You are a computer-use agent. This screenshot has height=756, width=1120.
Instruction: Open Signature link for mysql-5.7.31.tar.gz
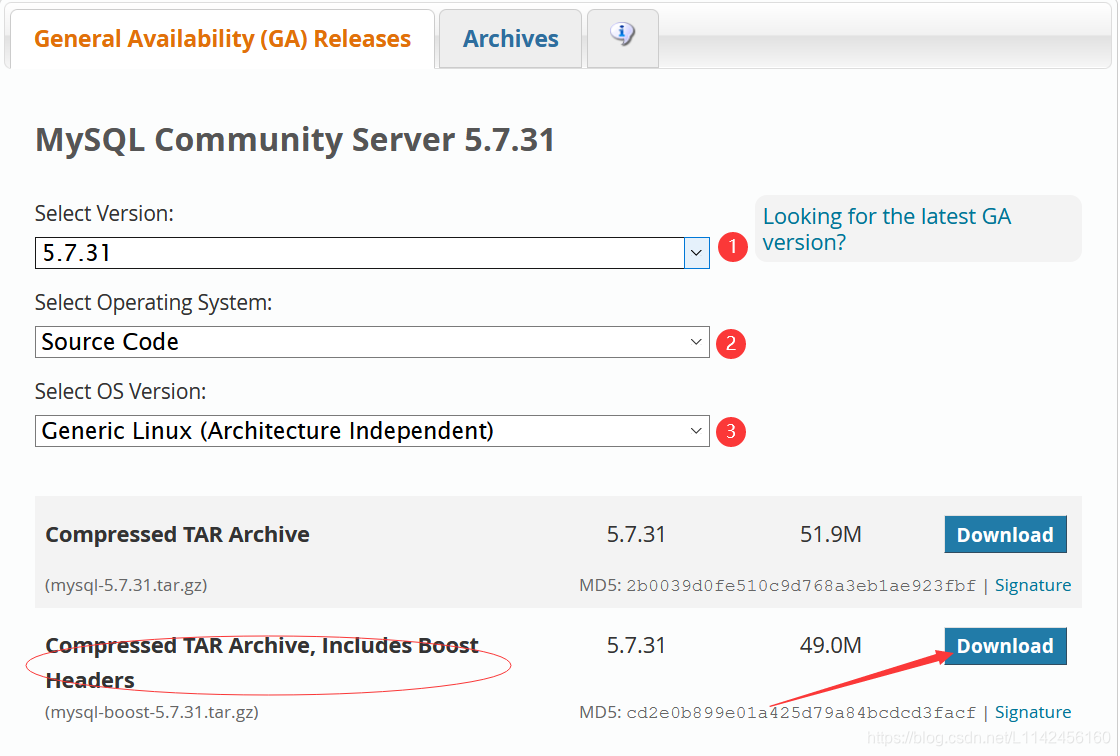pyautogui.click(x=1033, y=585)
